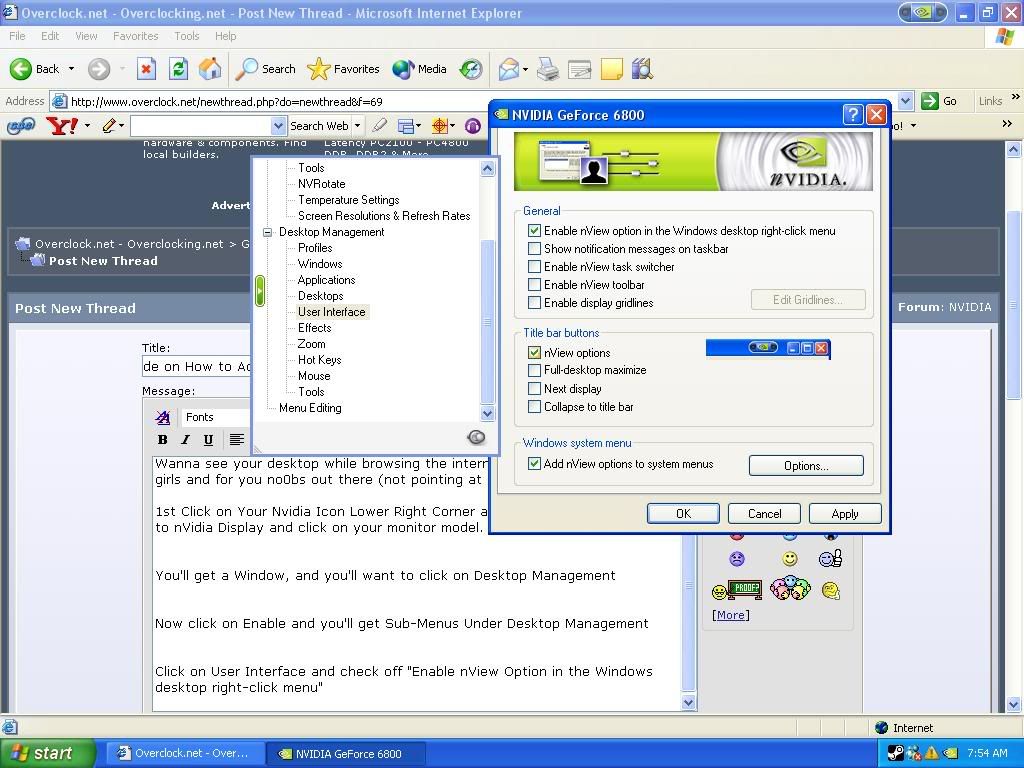Uncheck Add nView options to system menus
This screenshot has width=1024, height=768.
[x=534, y=464]
